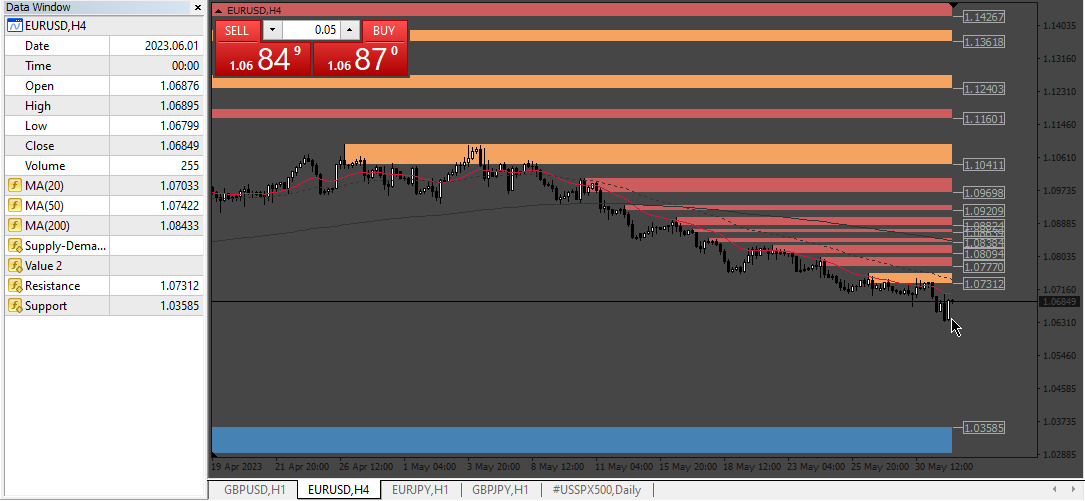
Task: Click the Date value 2023.06.01
Action: pyautogui.click(x=172, y=46)
